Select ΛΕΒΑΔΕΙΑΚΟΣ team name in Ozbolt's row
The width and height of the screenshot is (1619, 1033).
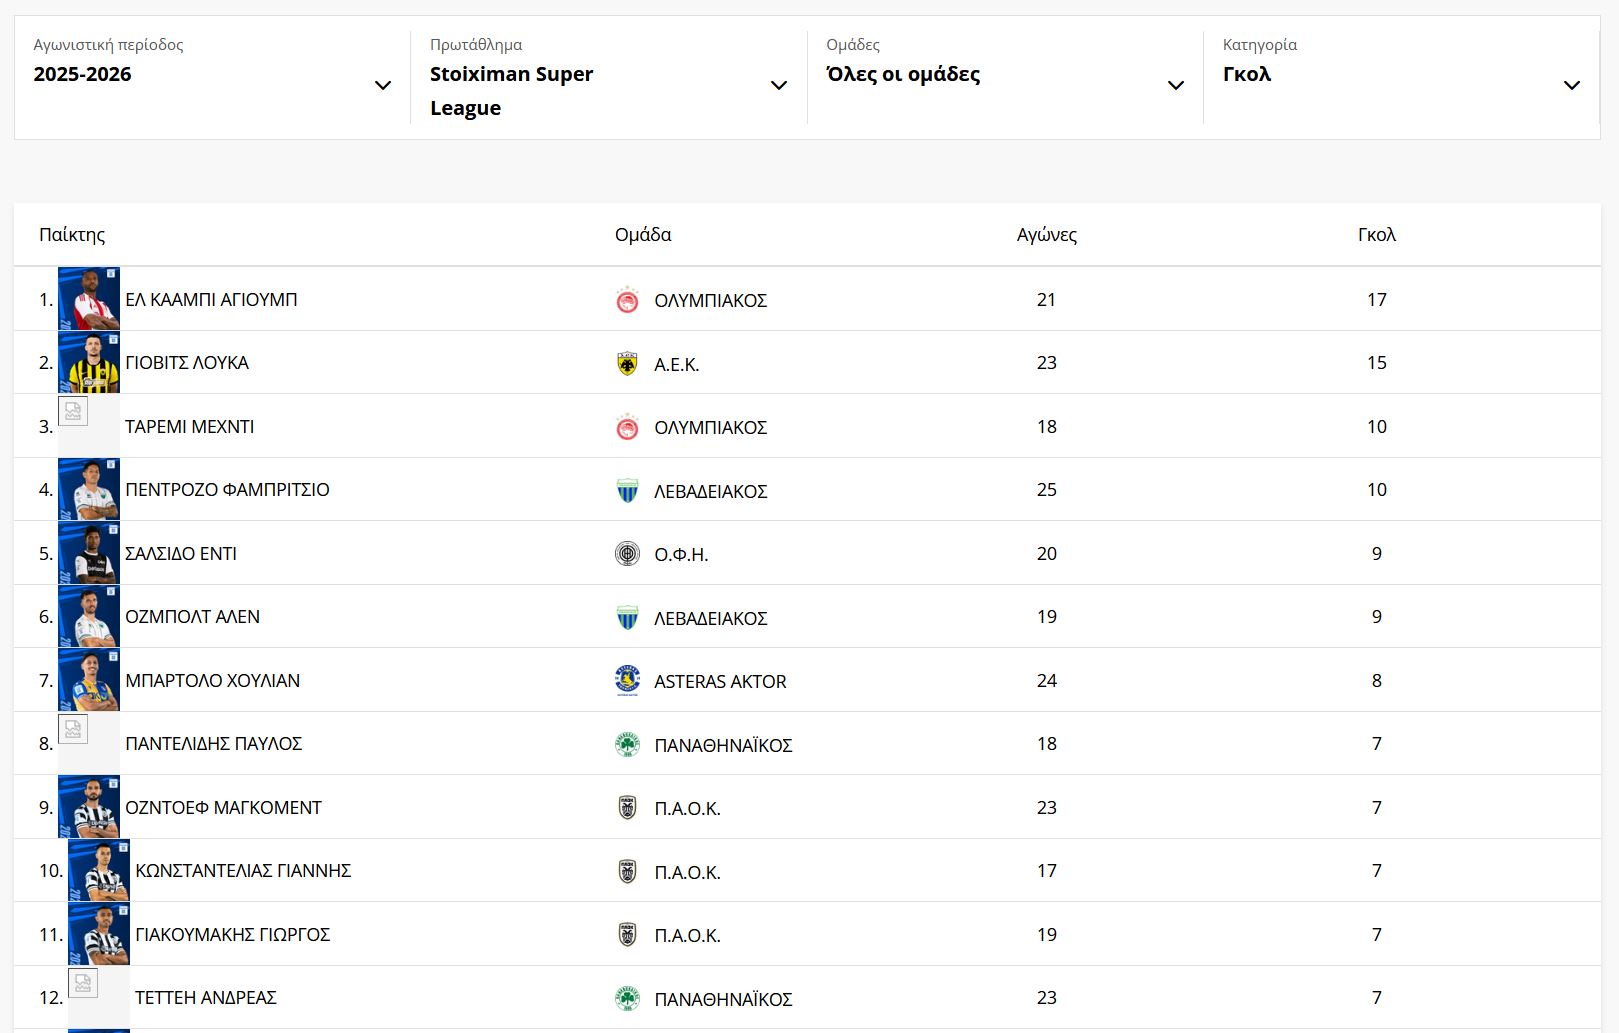click(x=710, y=618)
